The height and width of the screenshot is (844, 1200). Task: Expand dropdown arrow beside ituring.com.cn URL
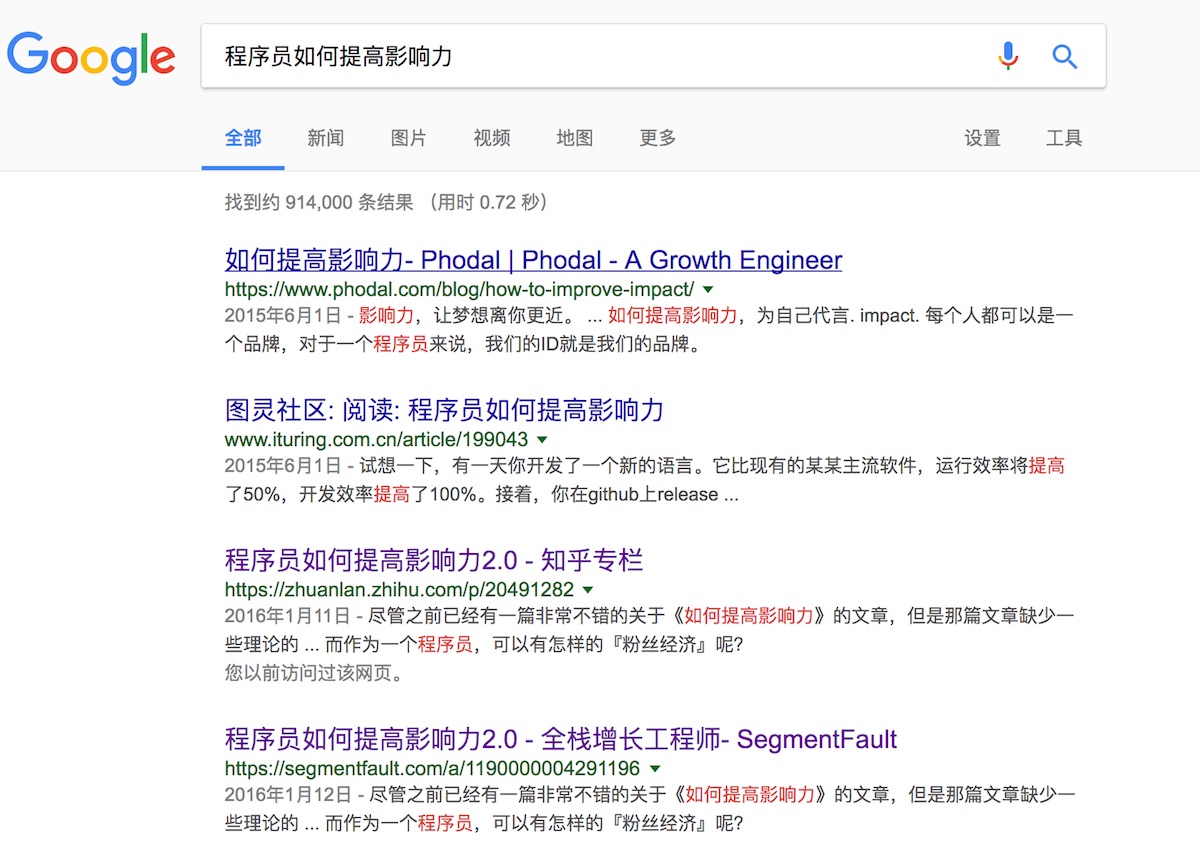[542, 440]
